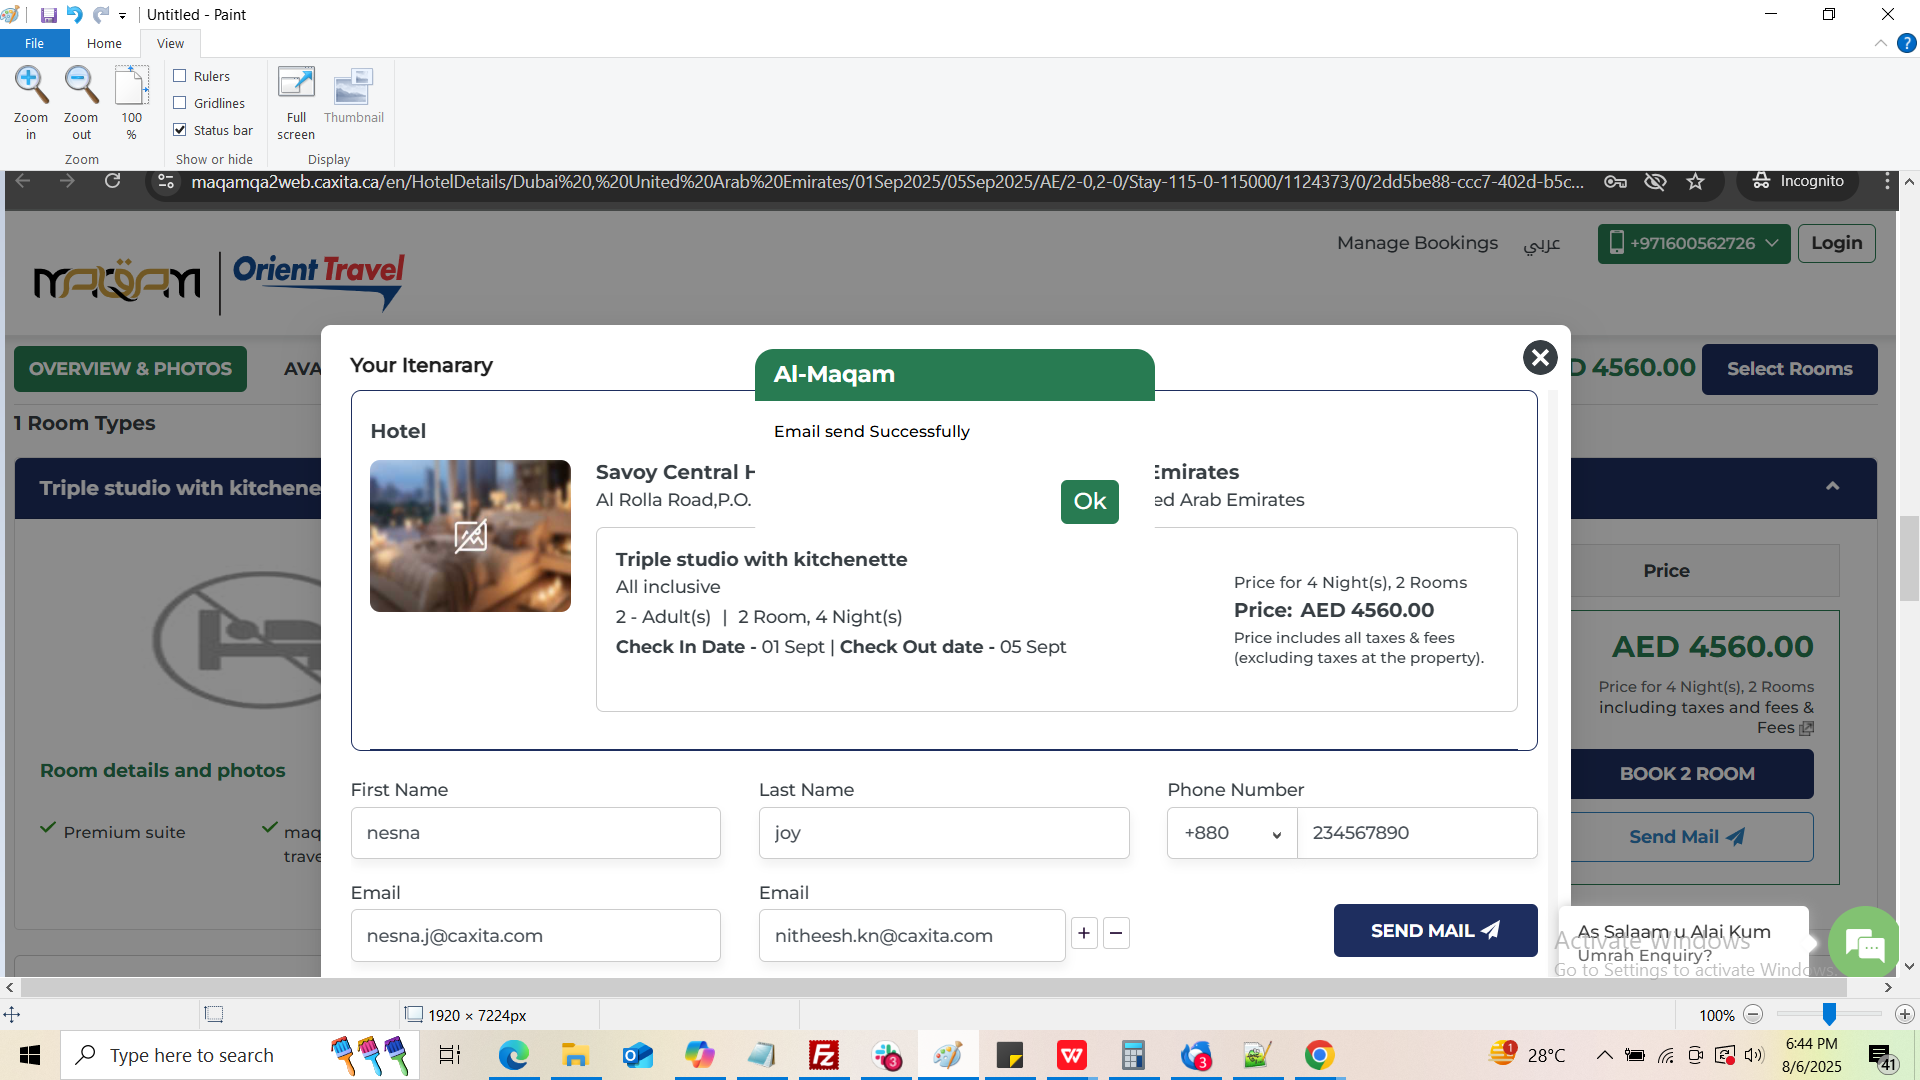Screen dimensions: 1920x1080
Task: Click the zoom out minus button in status bar
Action: coord(1753,1015)
